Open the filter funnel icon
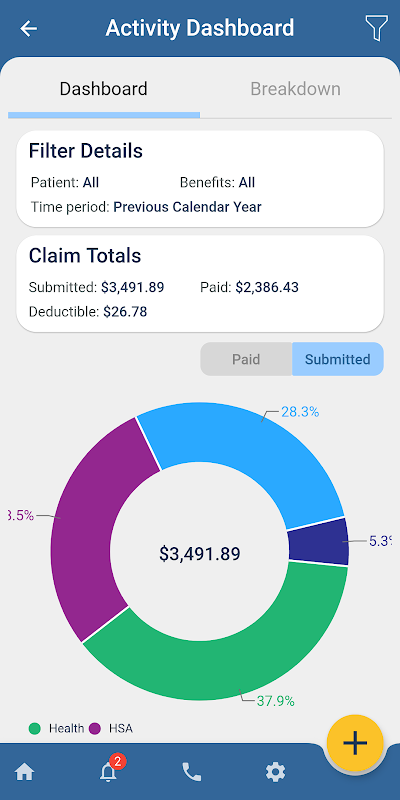 pyautogui.click(x=377, y=28)
